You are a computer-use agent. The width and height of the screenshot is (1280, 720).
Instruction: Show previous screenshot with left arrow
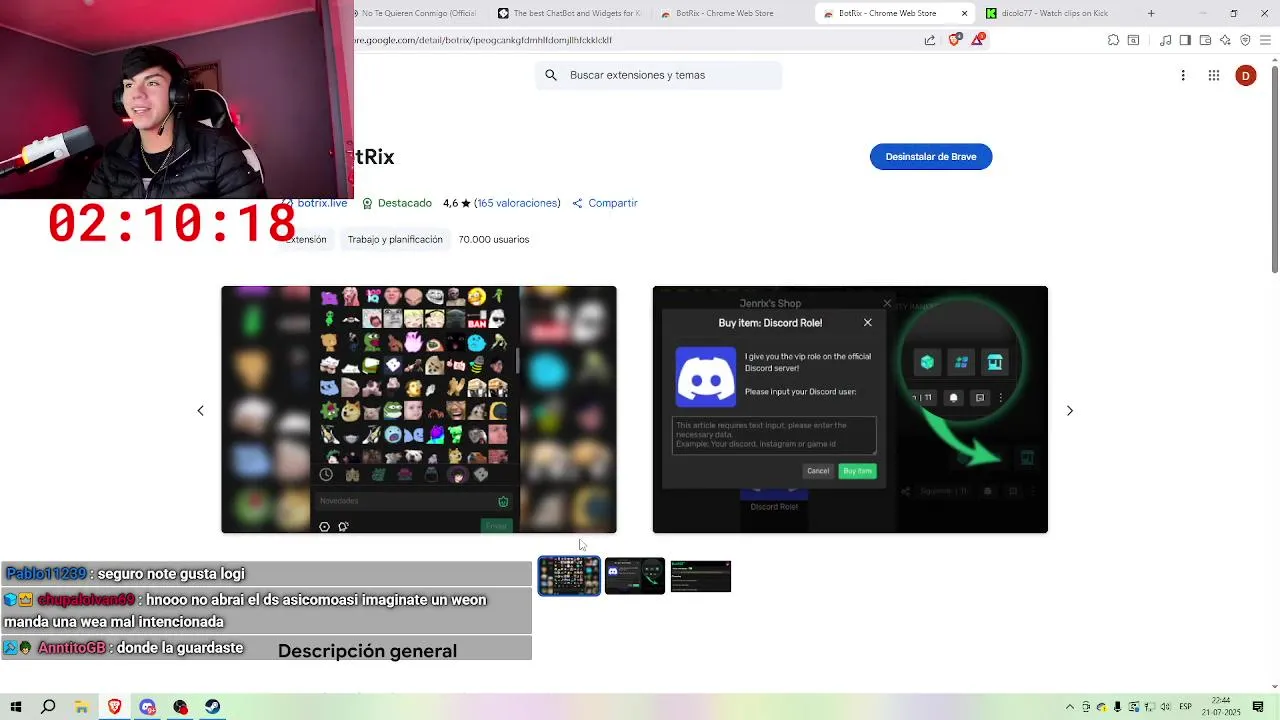[x=200, y=410]
